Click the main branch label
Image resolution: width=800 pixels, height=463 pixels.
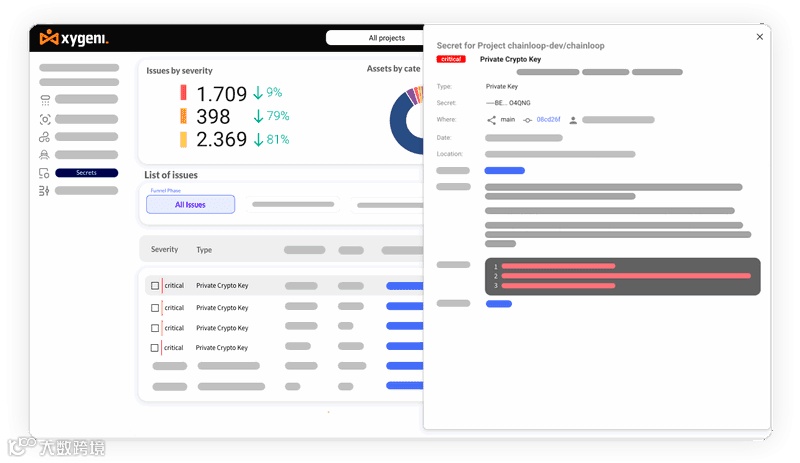[x=508, y=119]
